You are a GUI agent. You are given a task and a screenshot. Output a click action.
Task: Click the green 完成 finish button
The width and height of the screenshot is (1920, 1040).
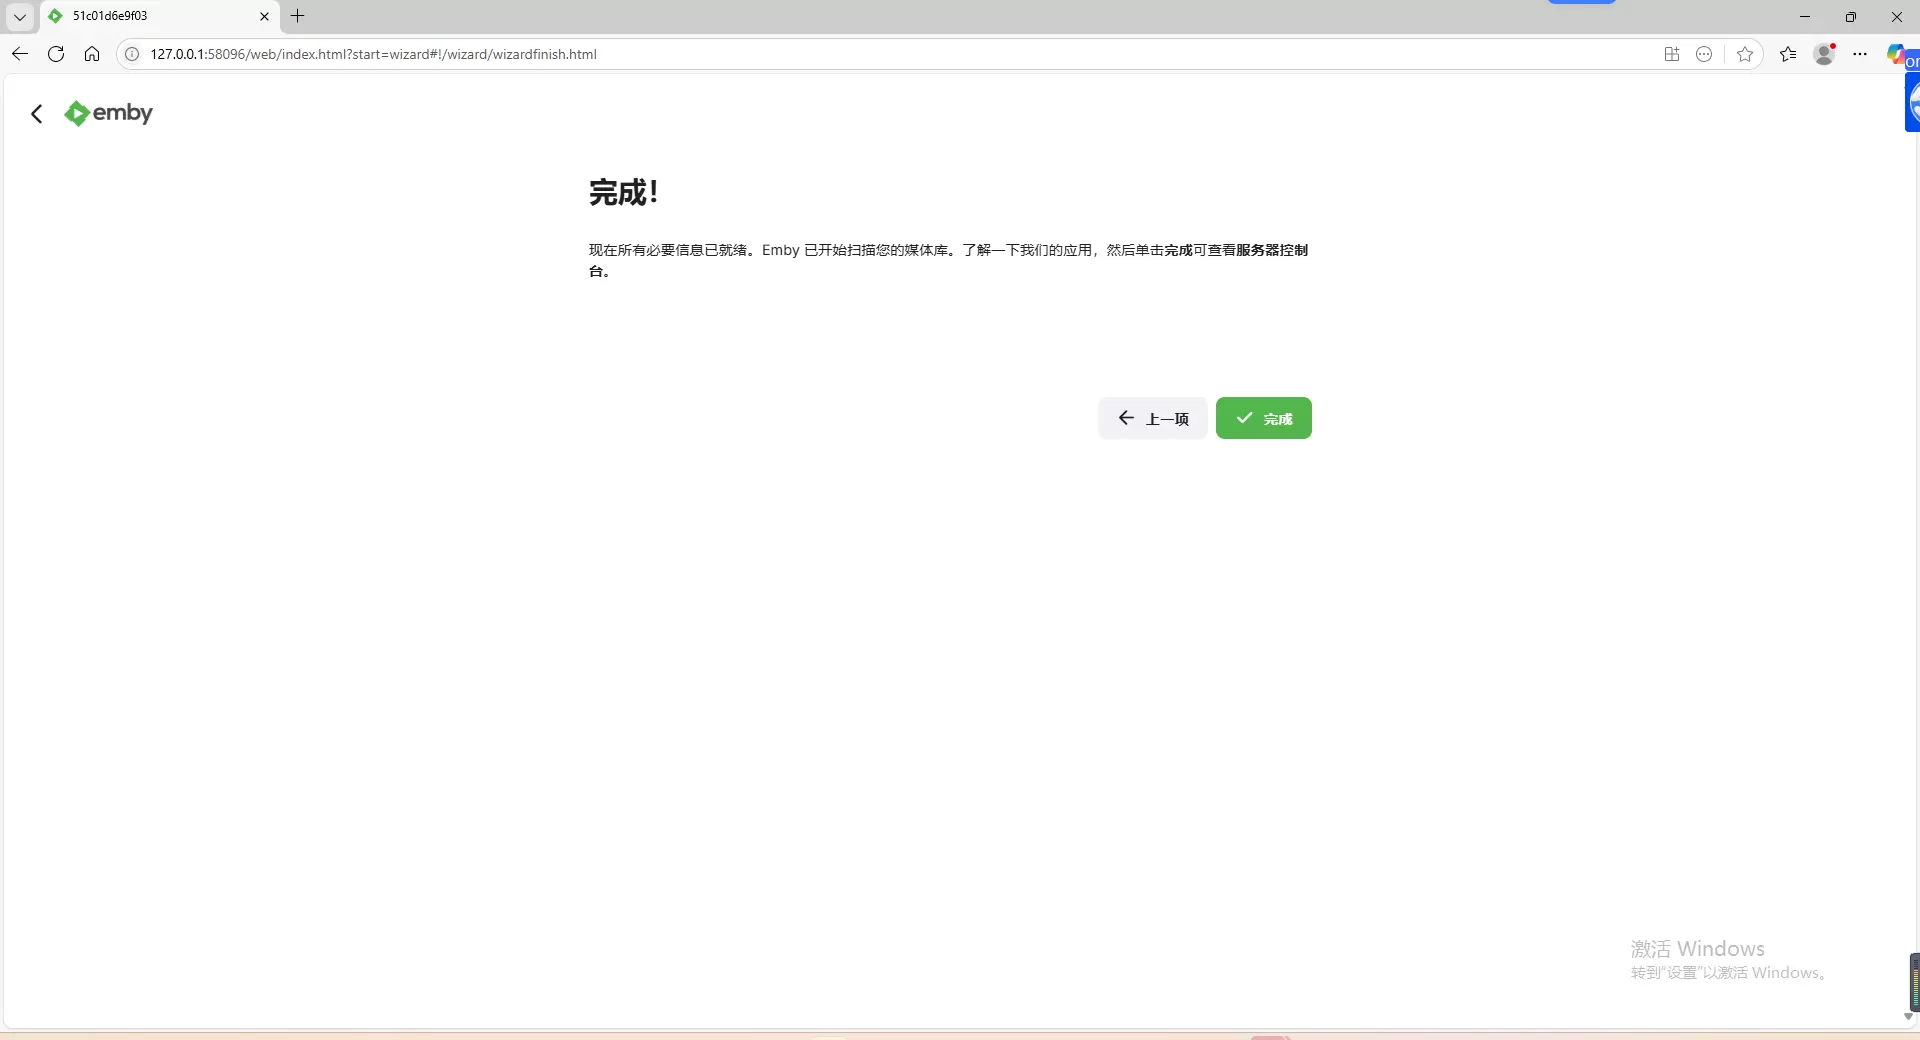(x=1263, y=418)
